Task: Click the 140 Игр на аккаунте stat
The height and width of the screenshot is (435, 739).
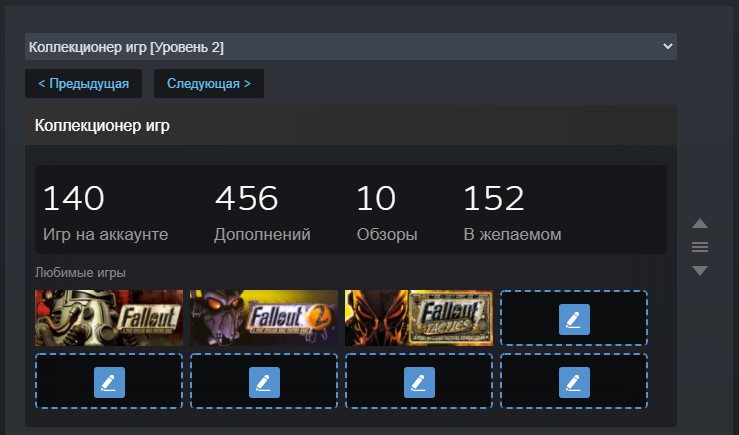Action: [x=106, y=213]
